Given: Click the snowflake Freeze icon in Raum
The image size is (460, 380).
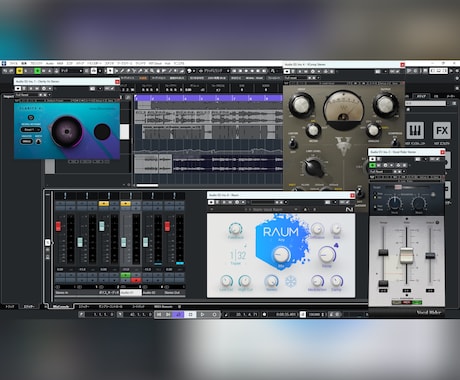Looking at the screenshot, I should tap(291, 282).
